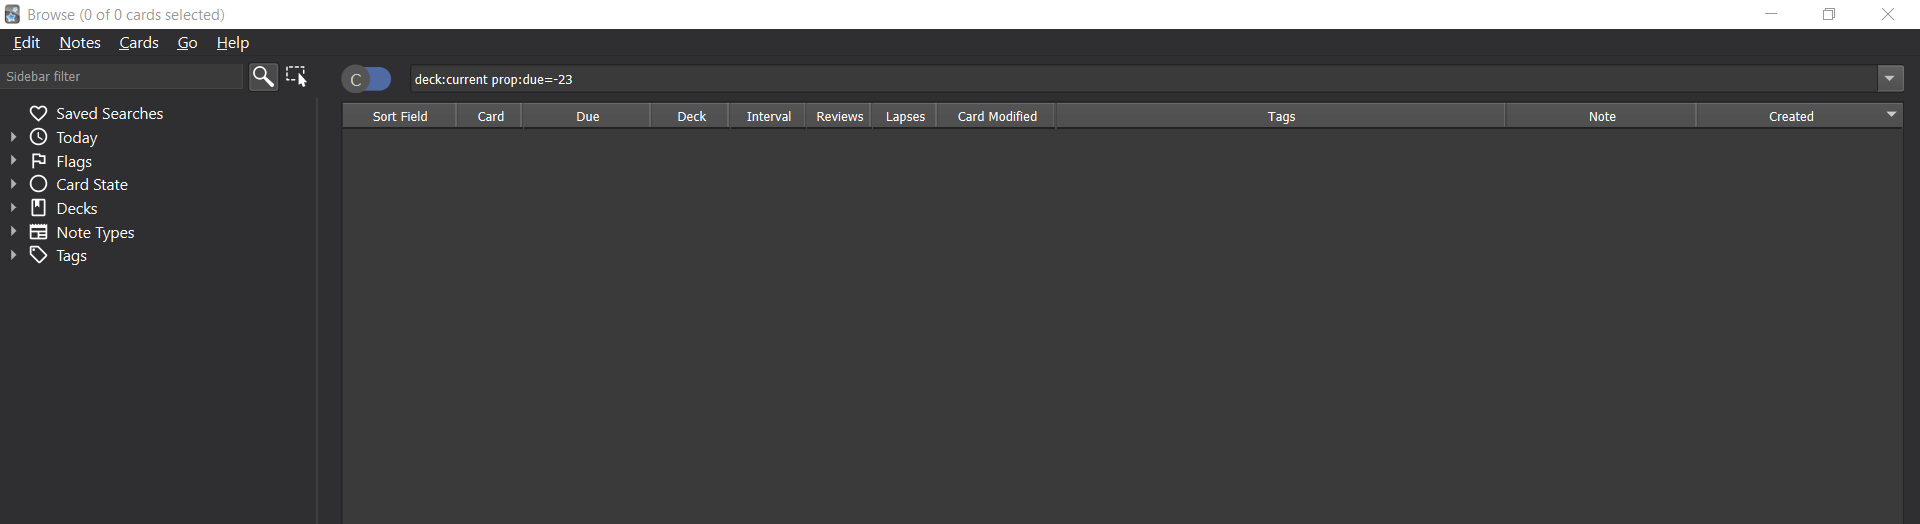Screen dimensions: 1920x524
Task: Maximize the Browse window
Action: (x=1829, y=14)
